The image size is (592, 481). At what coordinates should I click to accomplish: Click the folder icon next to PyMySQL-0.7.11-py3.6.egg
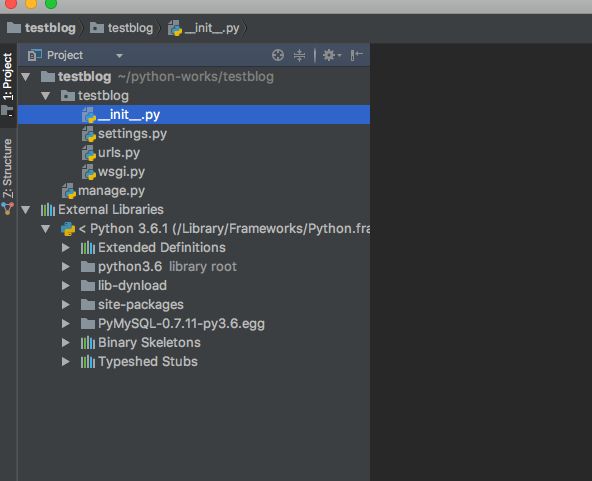point(88,324)
